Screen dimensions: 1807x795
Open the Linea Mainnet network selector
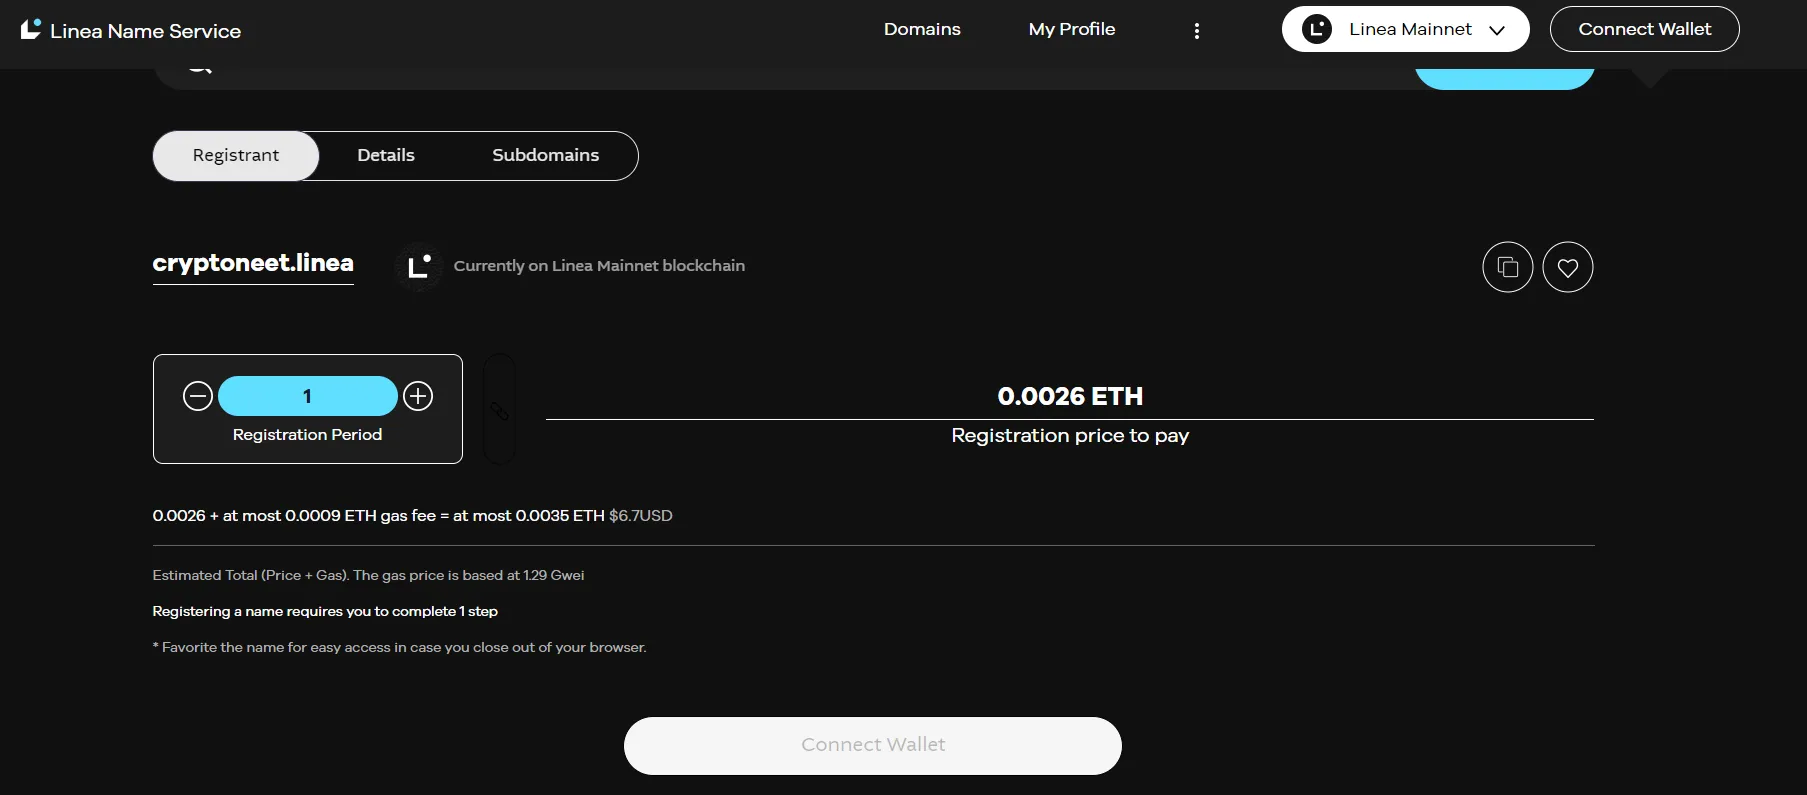[1405, 29]
